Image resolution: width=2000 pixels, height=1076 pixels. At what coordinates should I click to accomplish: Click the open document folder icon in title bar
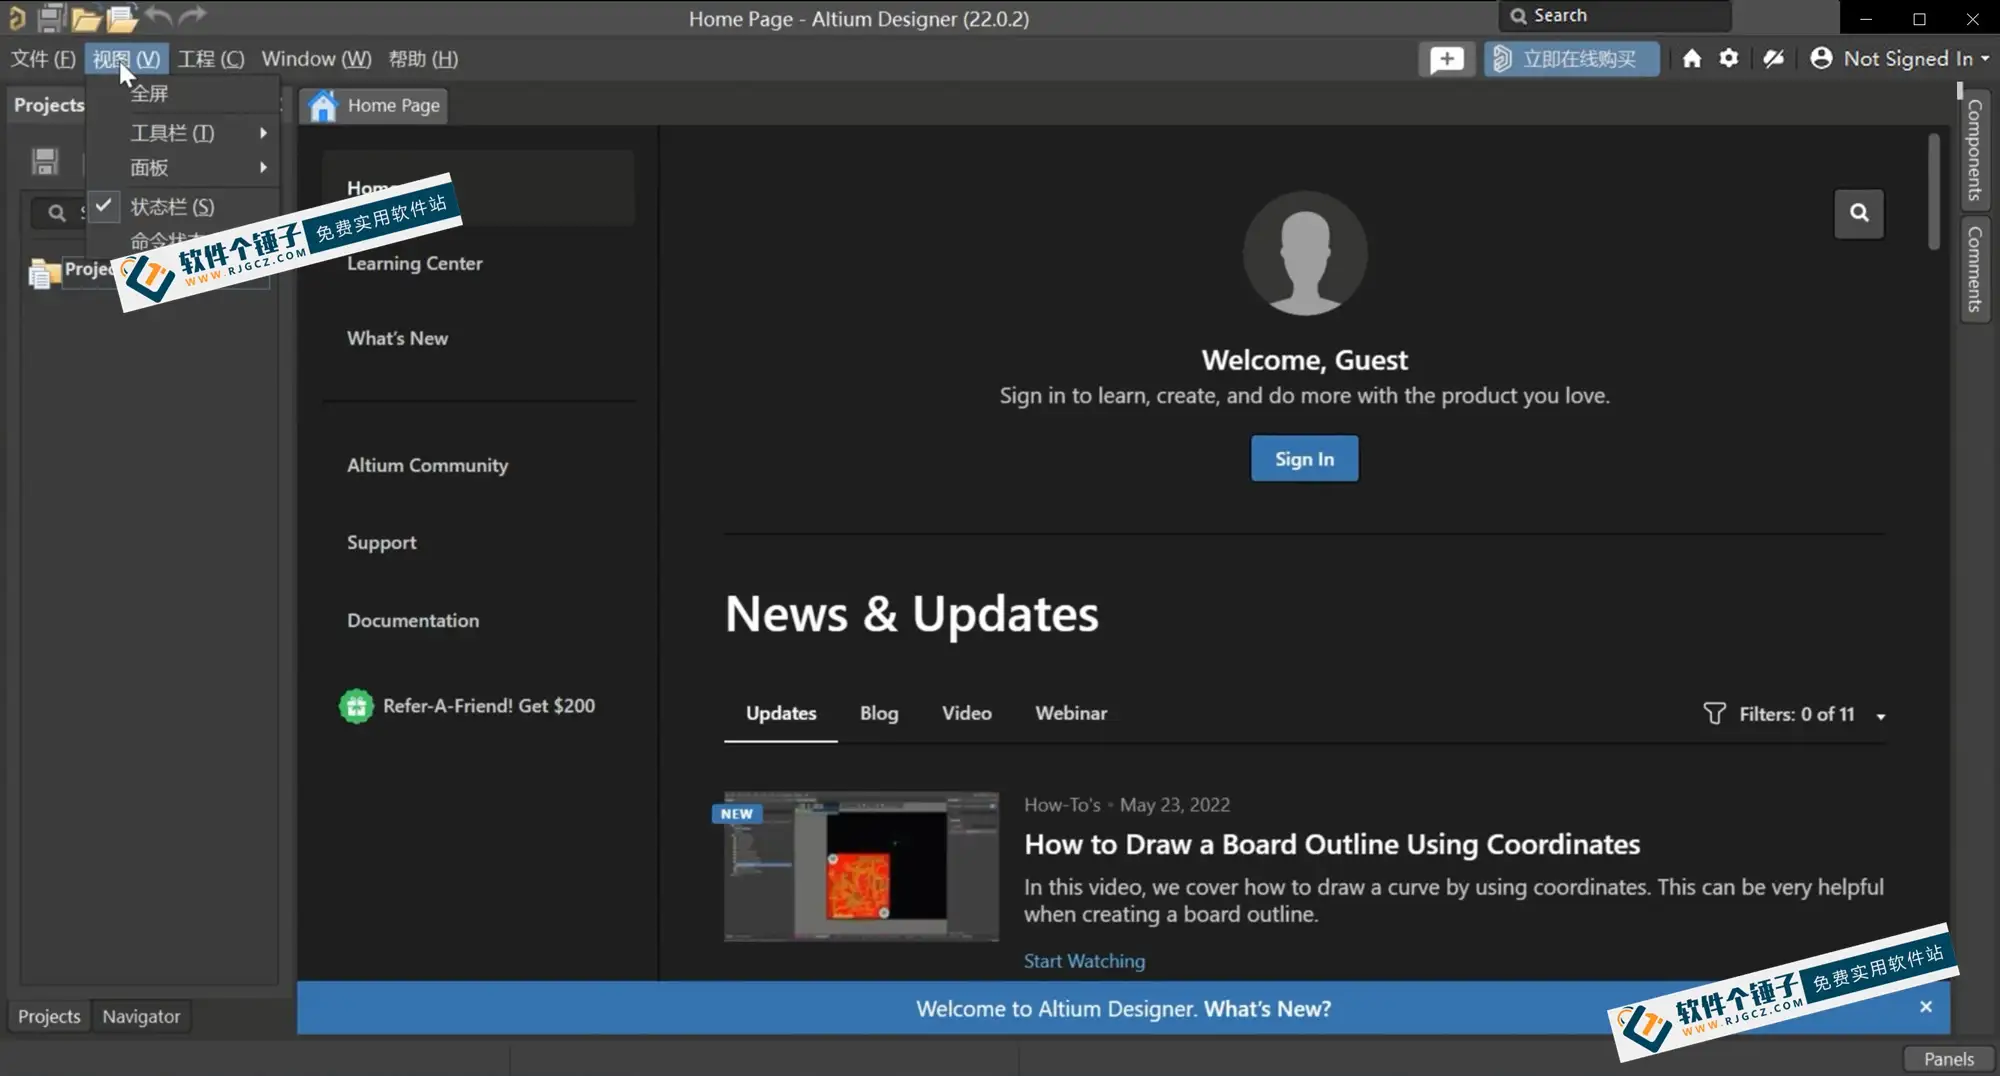86,17
